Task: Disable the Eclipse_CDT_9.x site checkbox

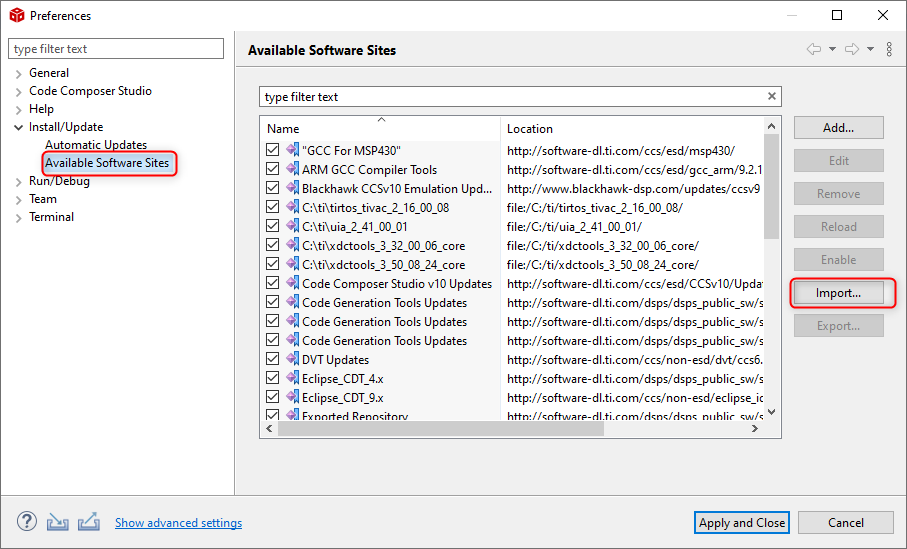Action: [x=272, y=397]
